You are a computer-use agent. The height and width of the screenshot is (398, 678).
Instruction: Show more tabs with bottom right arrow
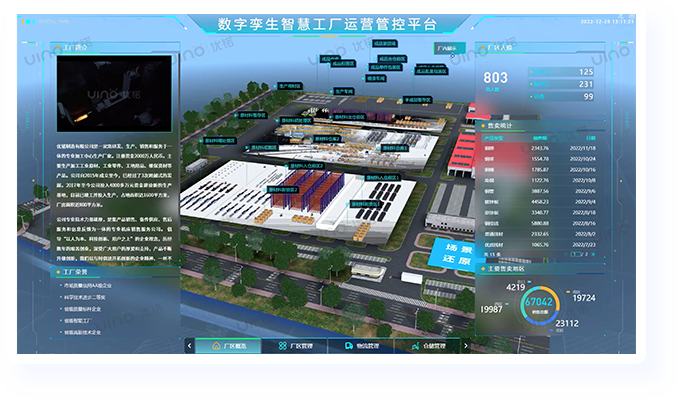click(x=466, y=346)
